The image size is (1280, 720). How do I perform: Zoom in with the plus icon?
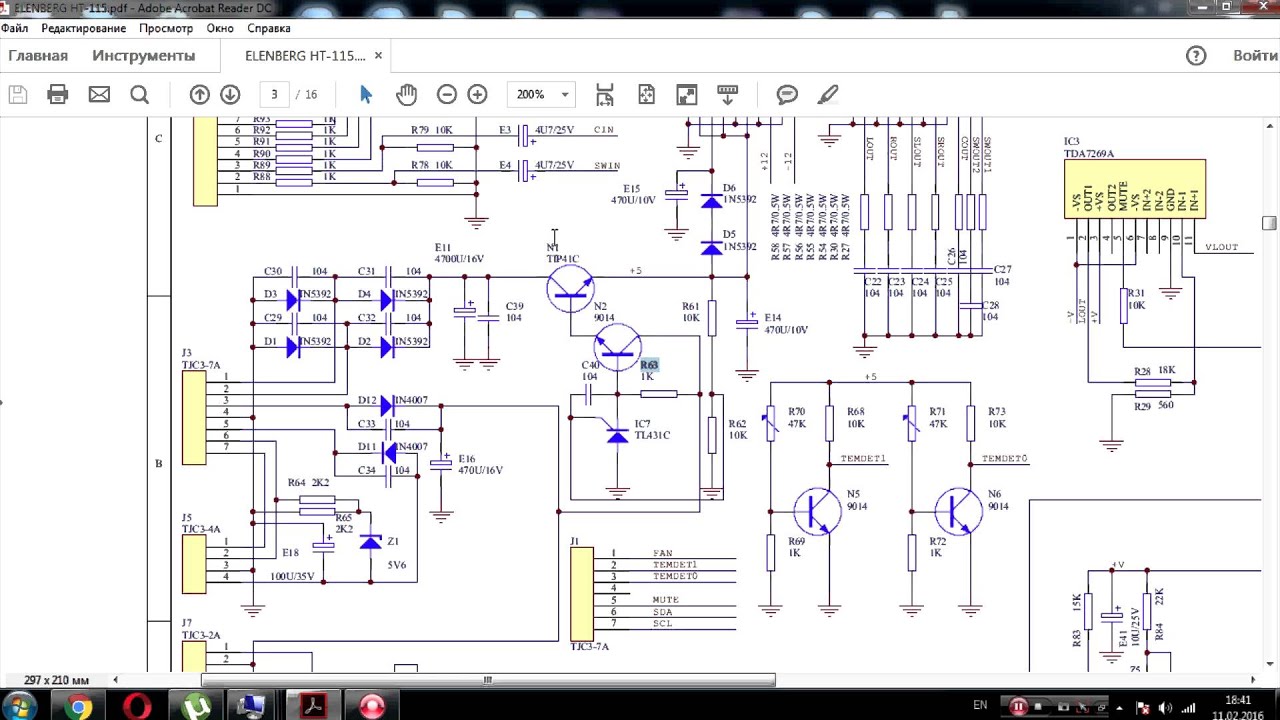(477, 95)
